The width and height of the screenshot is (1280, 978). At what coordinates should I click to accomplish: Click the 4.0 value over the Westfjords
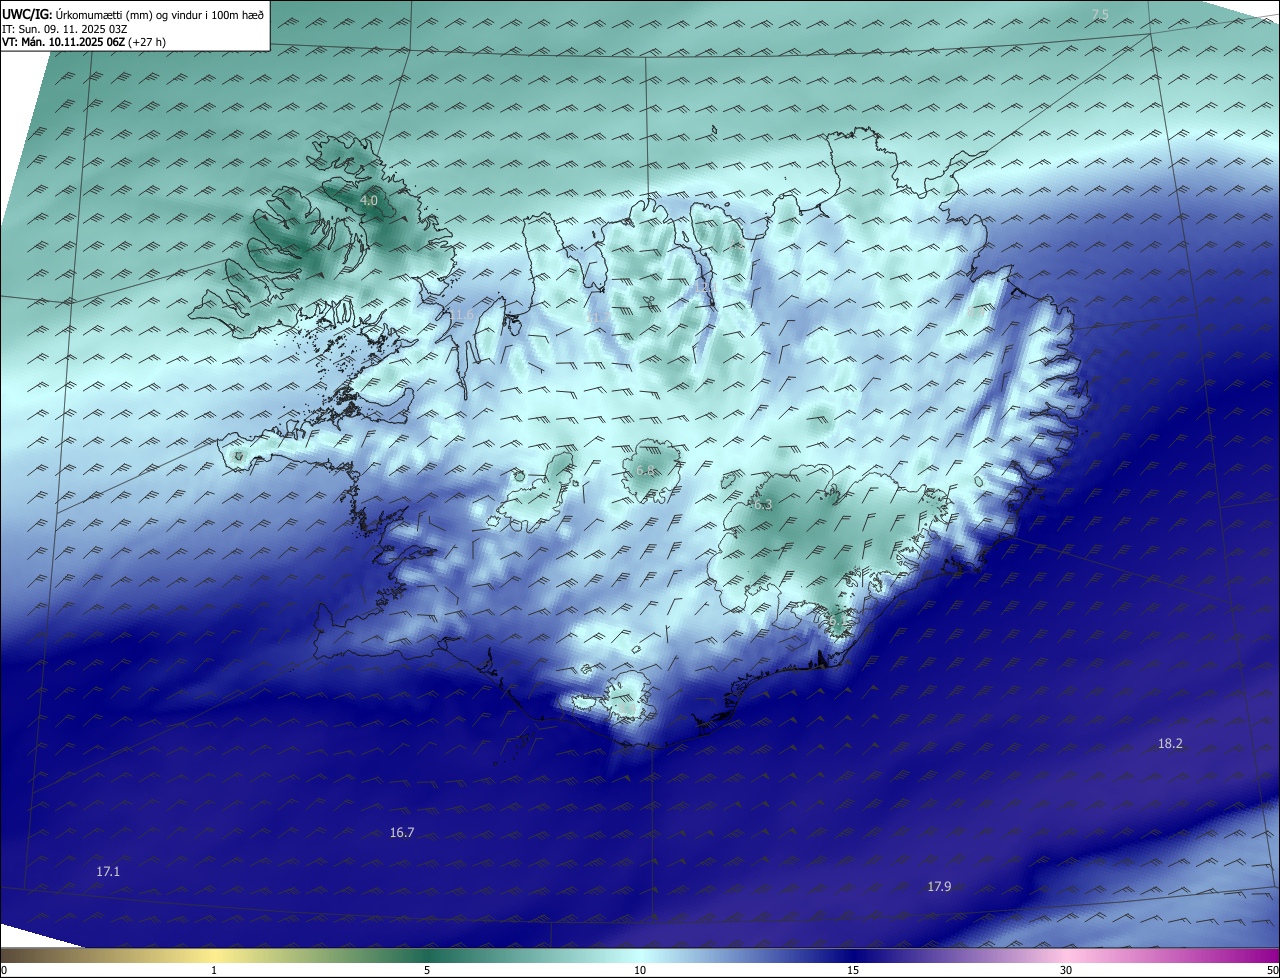click(368, 201)
